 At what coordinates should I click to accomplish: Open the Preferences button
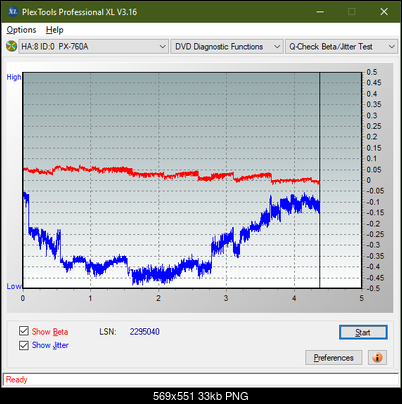tap(334, 358)
